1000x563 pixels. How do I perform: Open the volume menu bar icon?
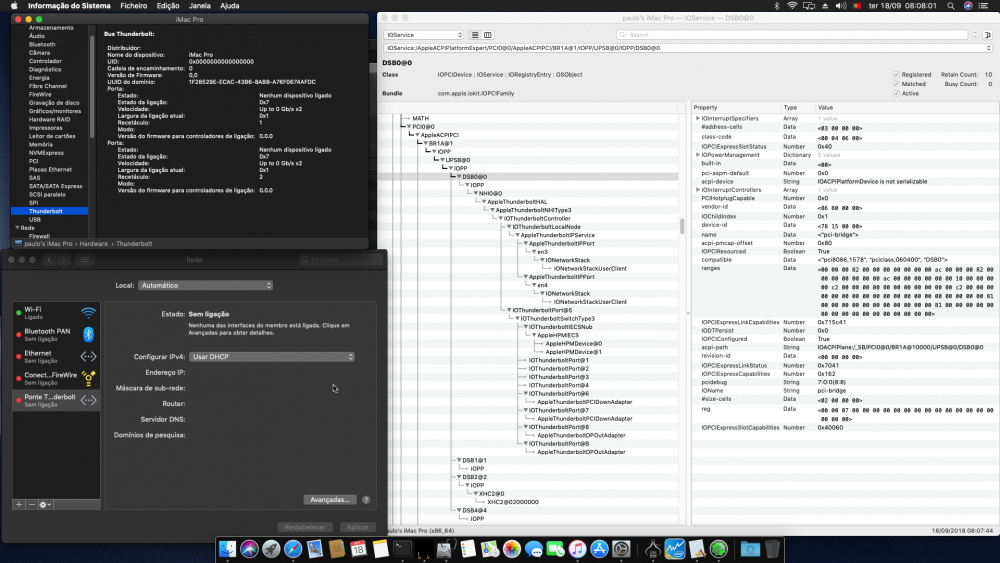tap(841, 6)
